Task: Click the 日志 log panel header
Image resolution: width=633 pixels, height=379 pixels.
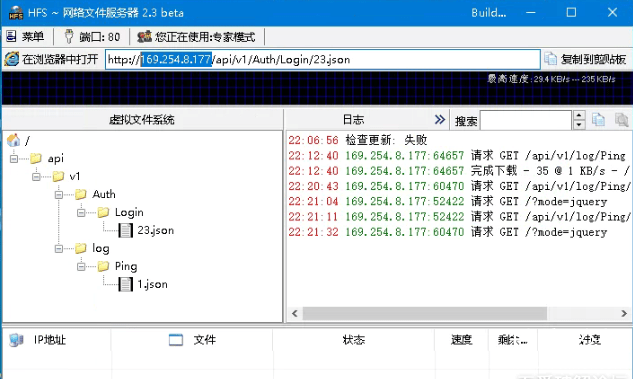Action: pyautogui.click(x=353, y=119)
